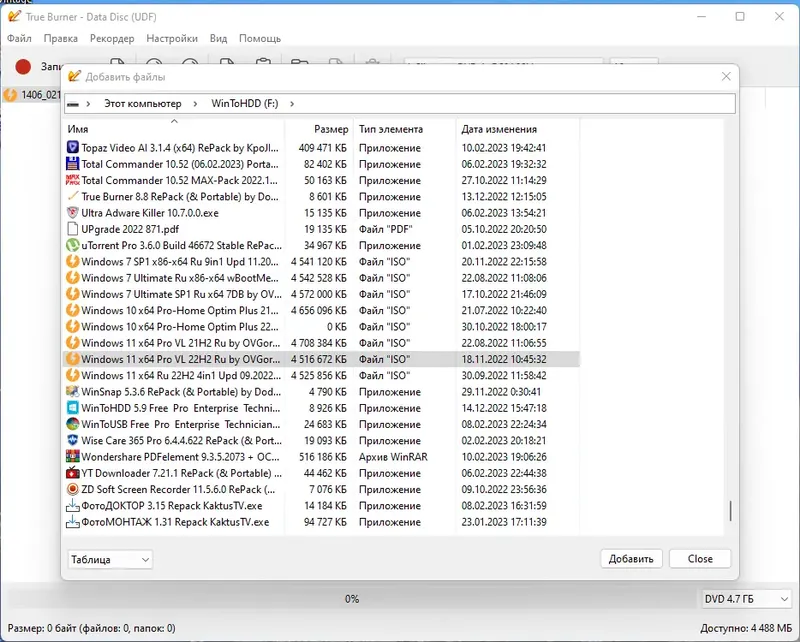Open the Помощь menu
The image size is (800, 642).
coord(260,38)
